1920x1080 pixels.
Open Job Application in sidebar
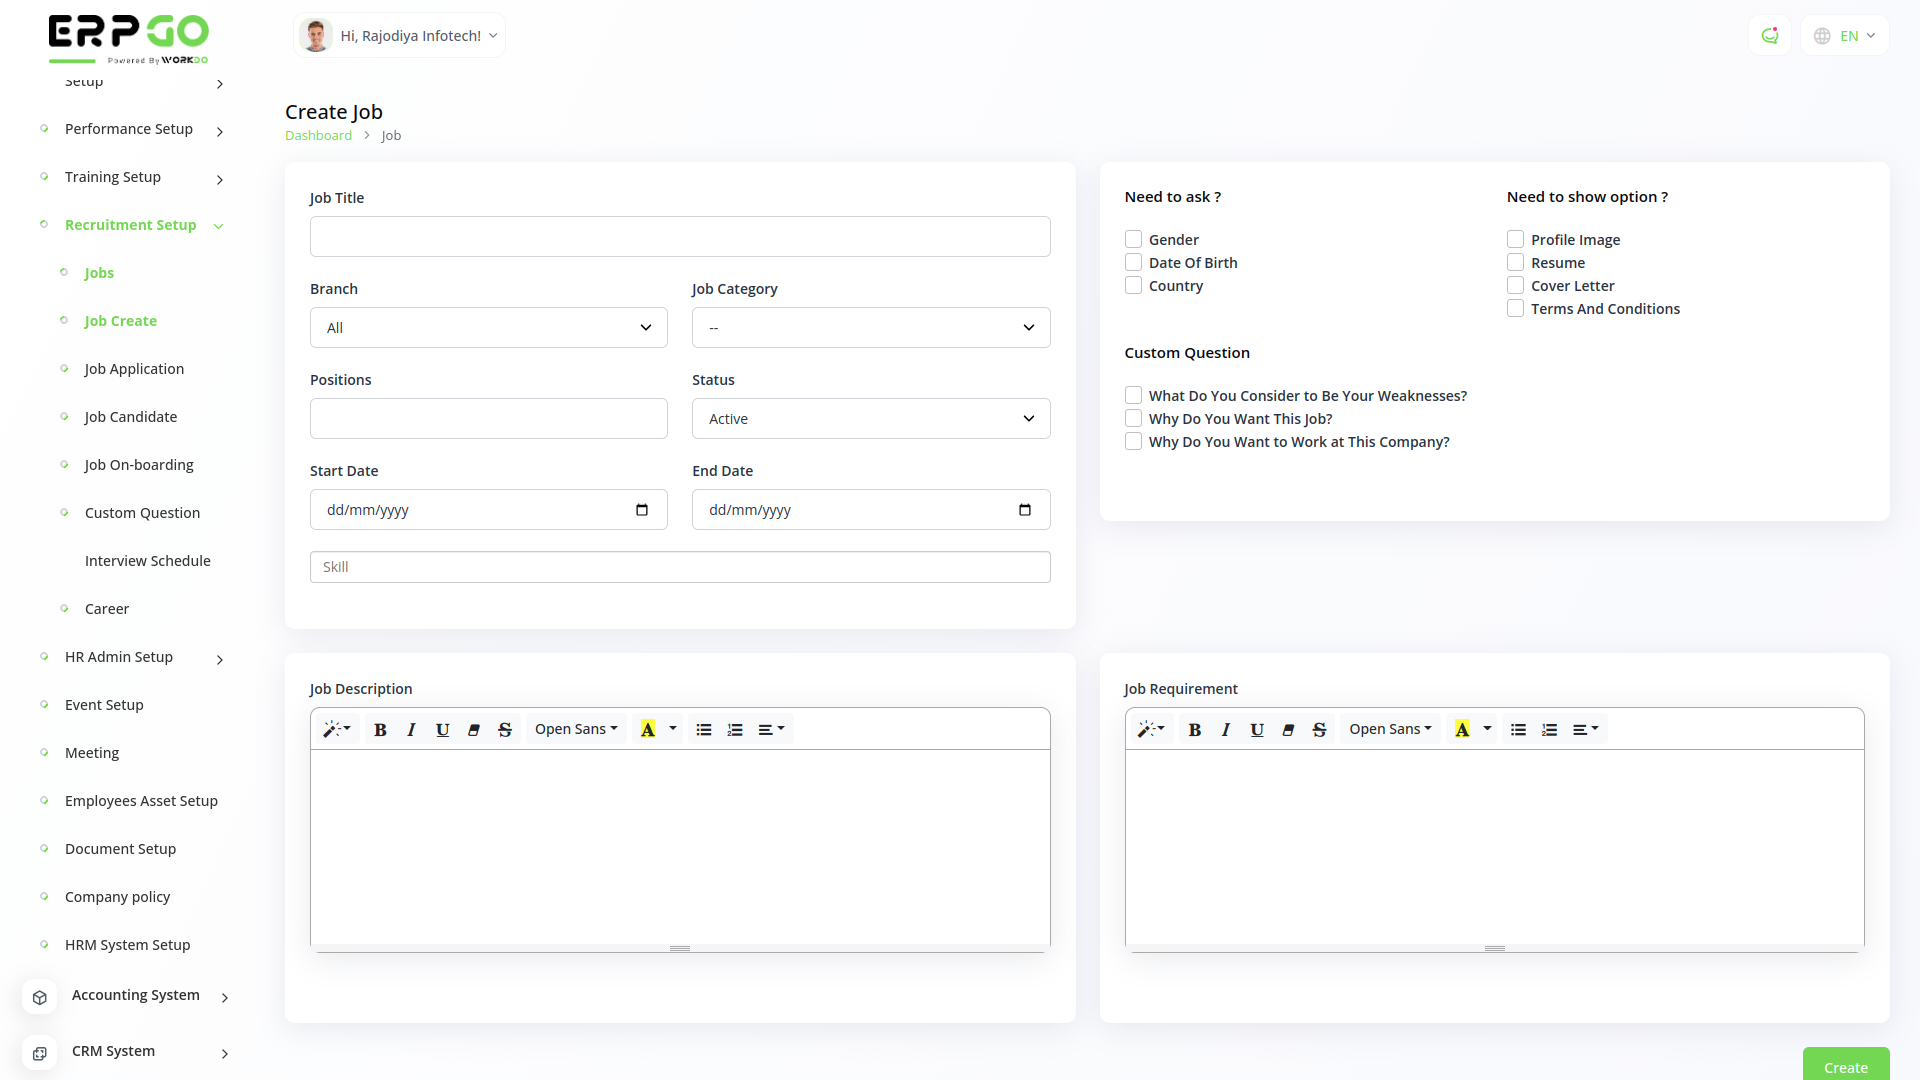[x=134, y=369]
